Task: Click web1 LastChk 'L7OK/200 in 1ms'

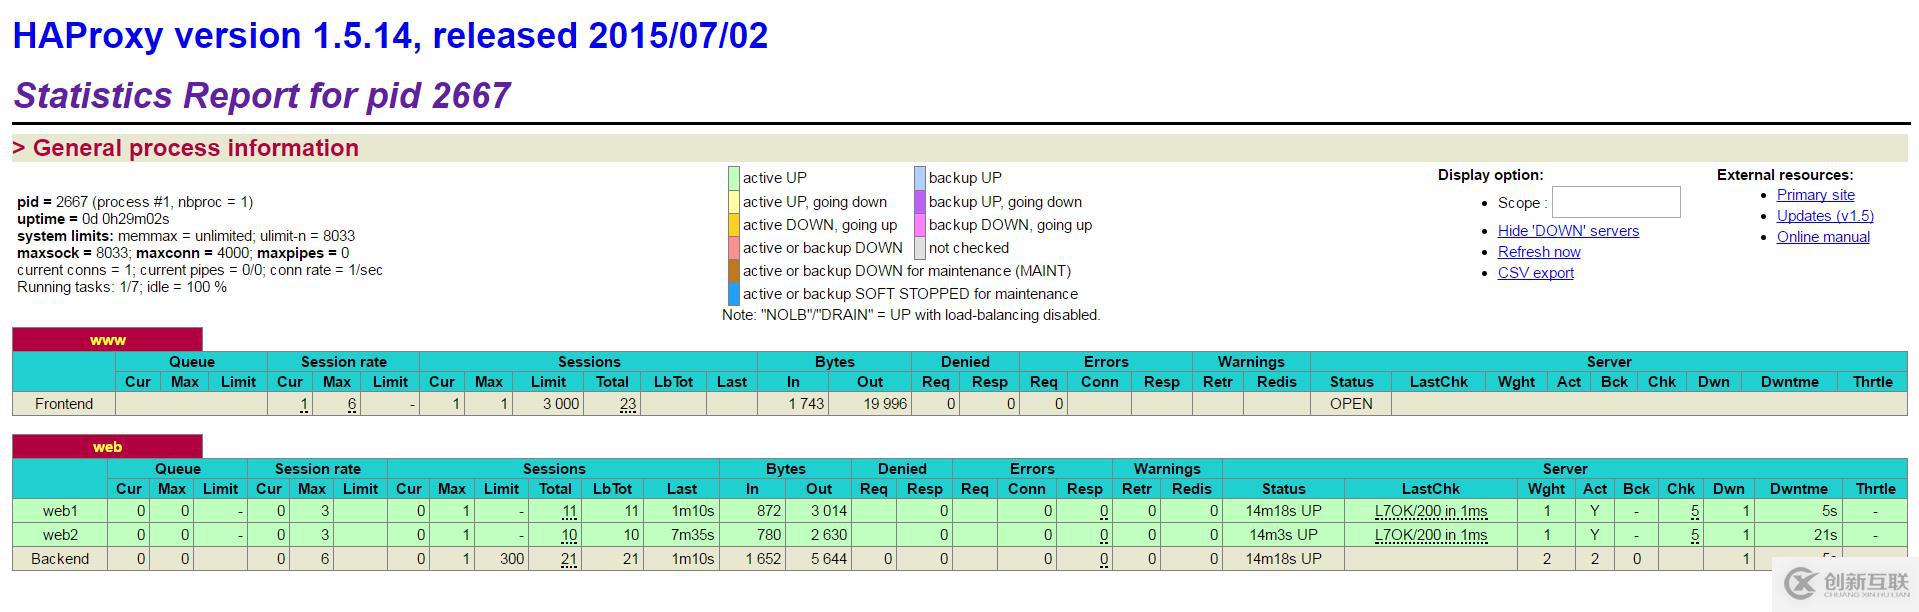Action: (x=1430, y=511)
